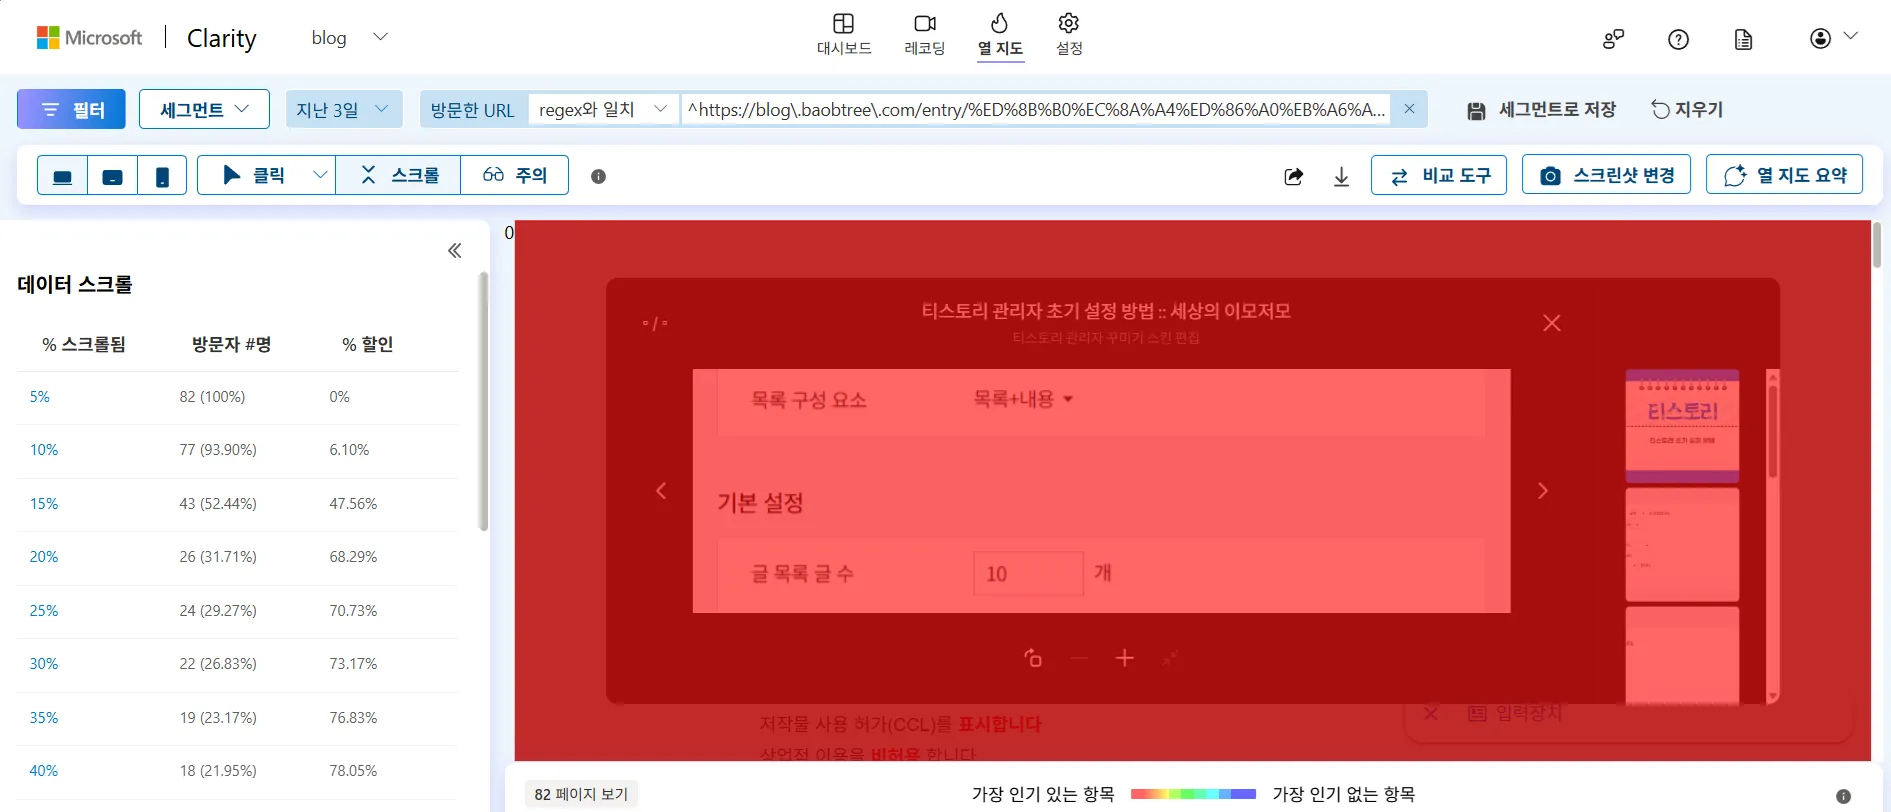
Task: Switch to 클릭 click heatmap mode
Action: 253,175
